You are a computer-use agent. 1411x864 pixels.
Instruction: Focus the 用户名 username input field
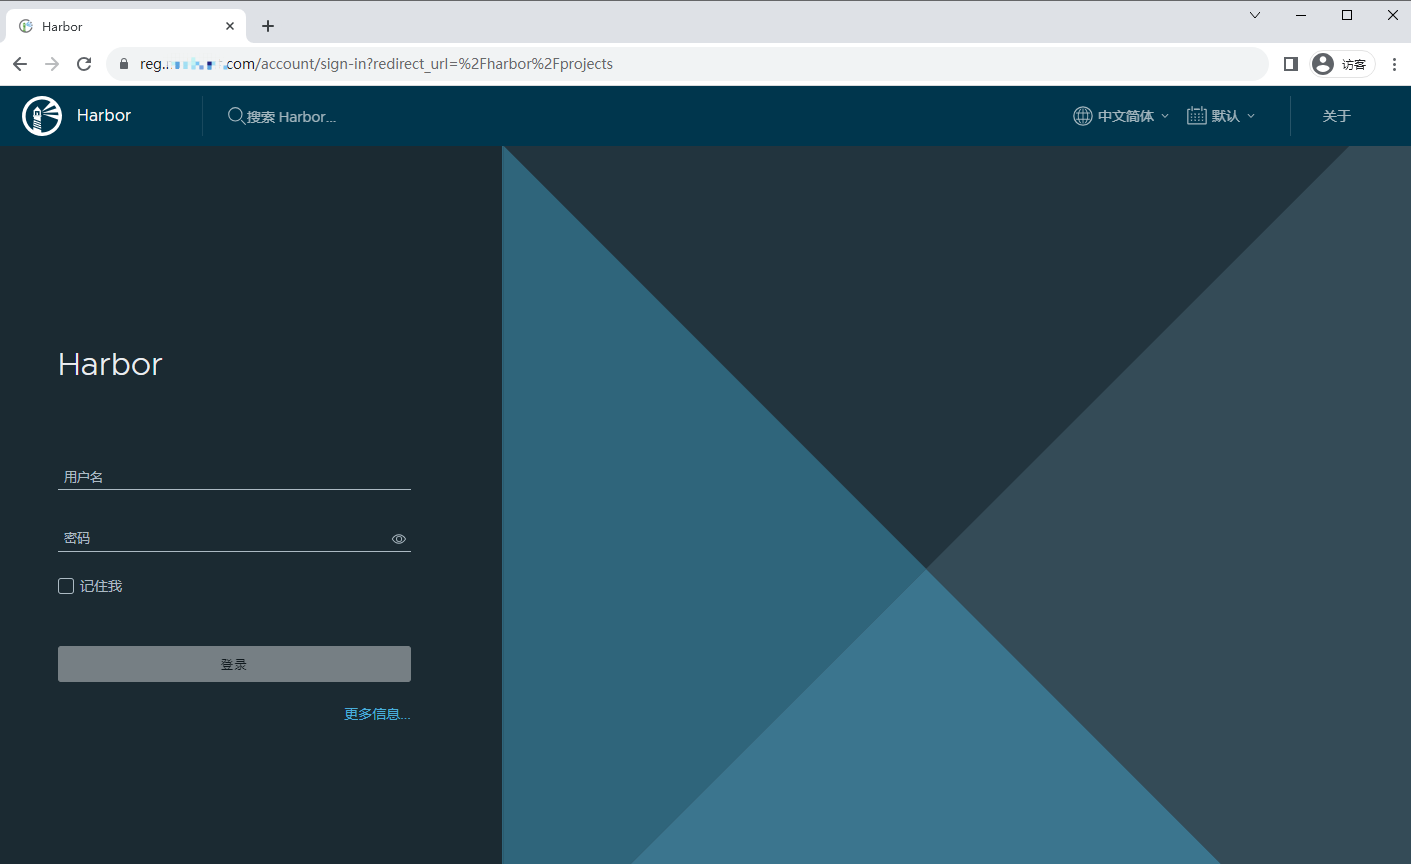click(x=234, y=477)
